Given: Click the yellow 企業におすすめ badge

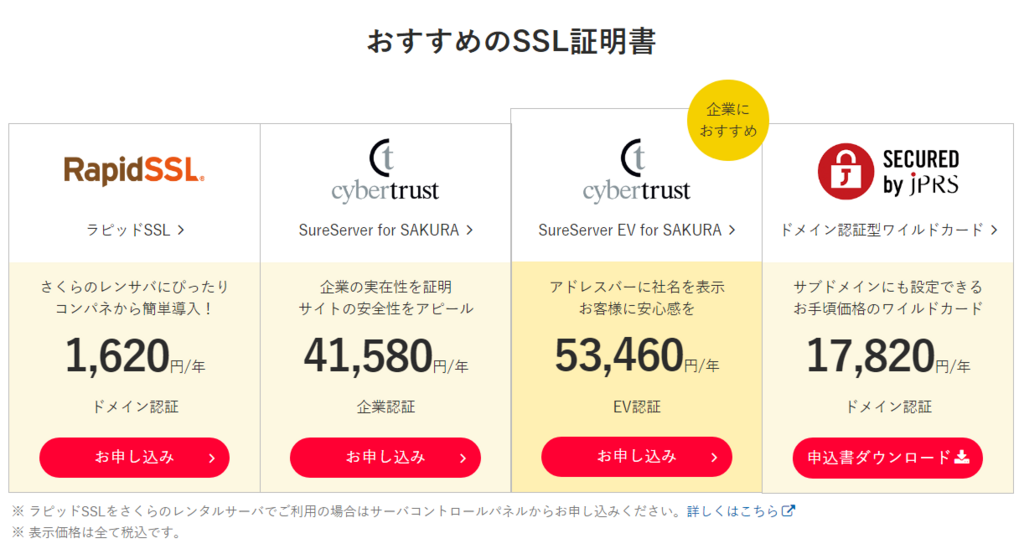Looking at the screenshot, I should point(725,120).
